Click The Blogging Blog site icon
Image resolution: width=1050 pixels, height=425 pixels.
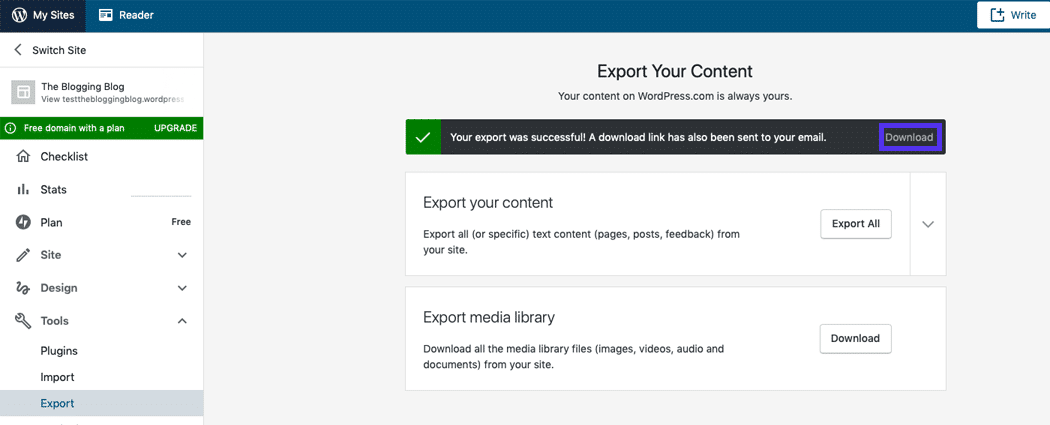pyautogui.click(x=23, y=92)
